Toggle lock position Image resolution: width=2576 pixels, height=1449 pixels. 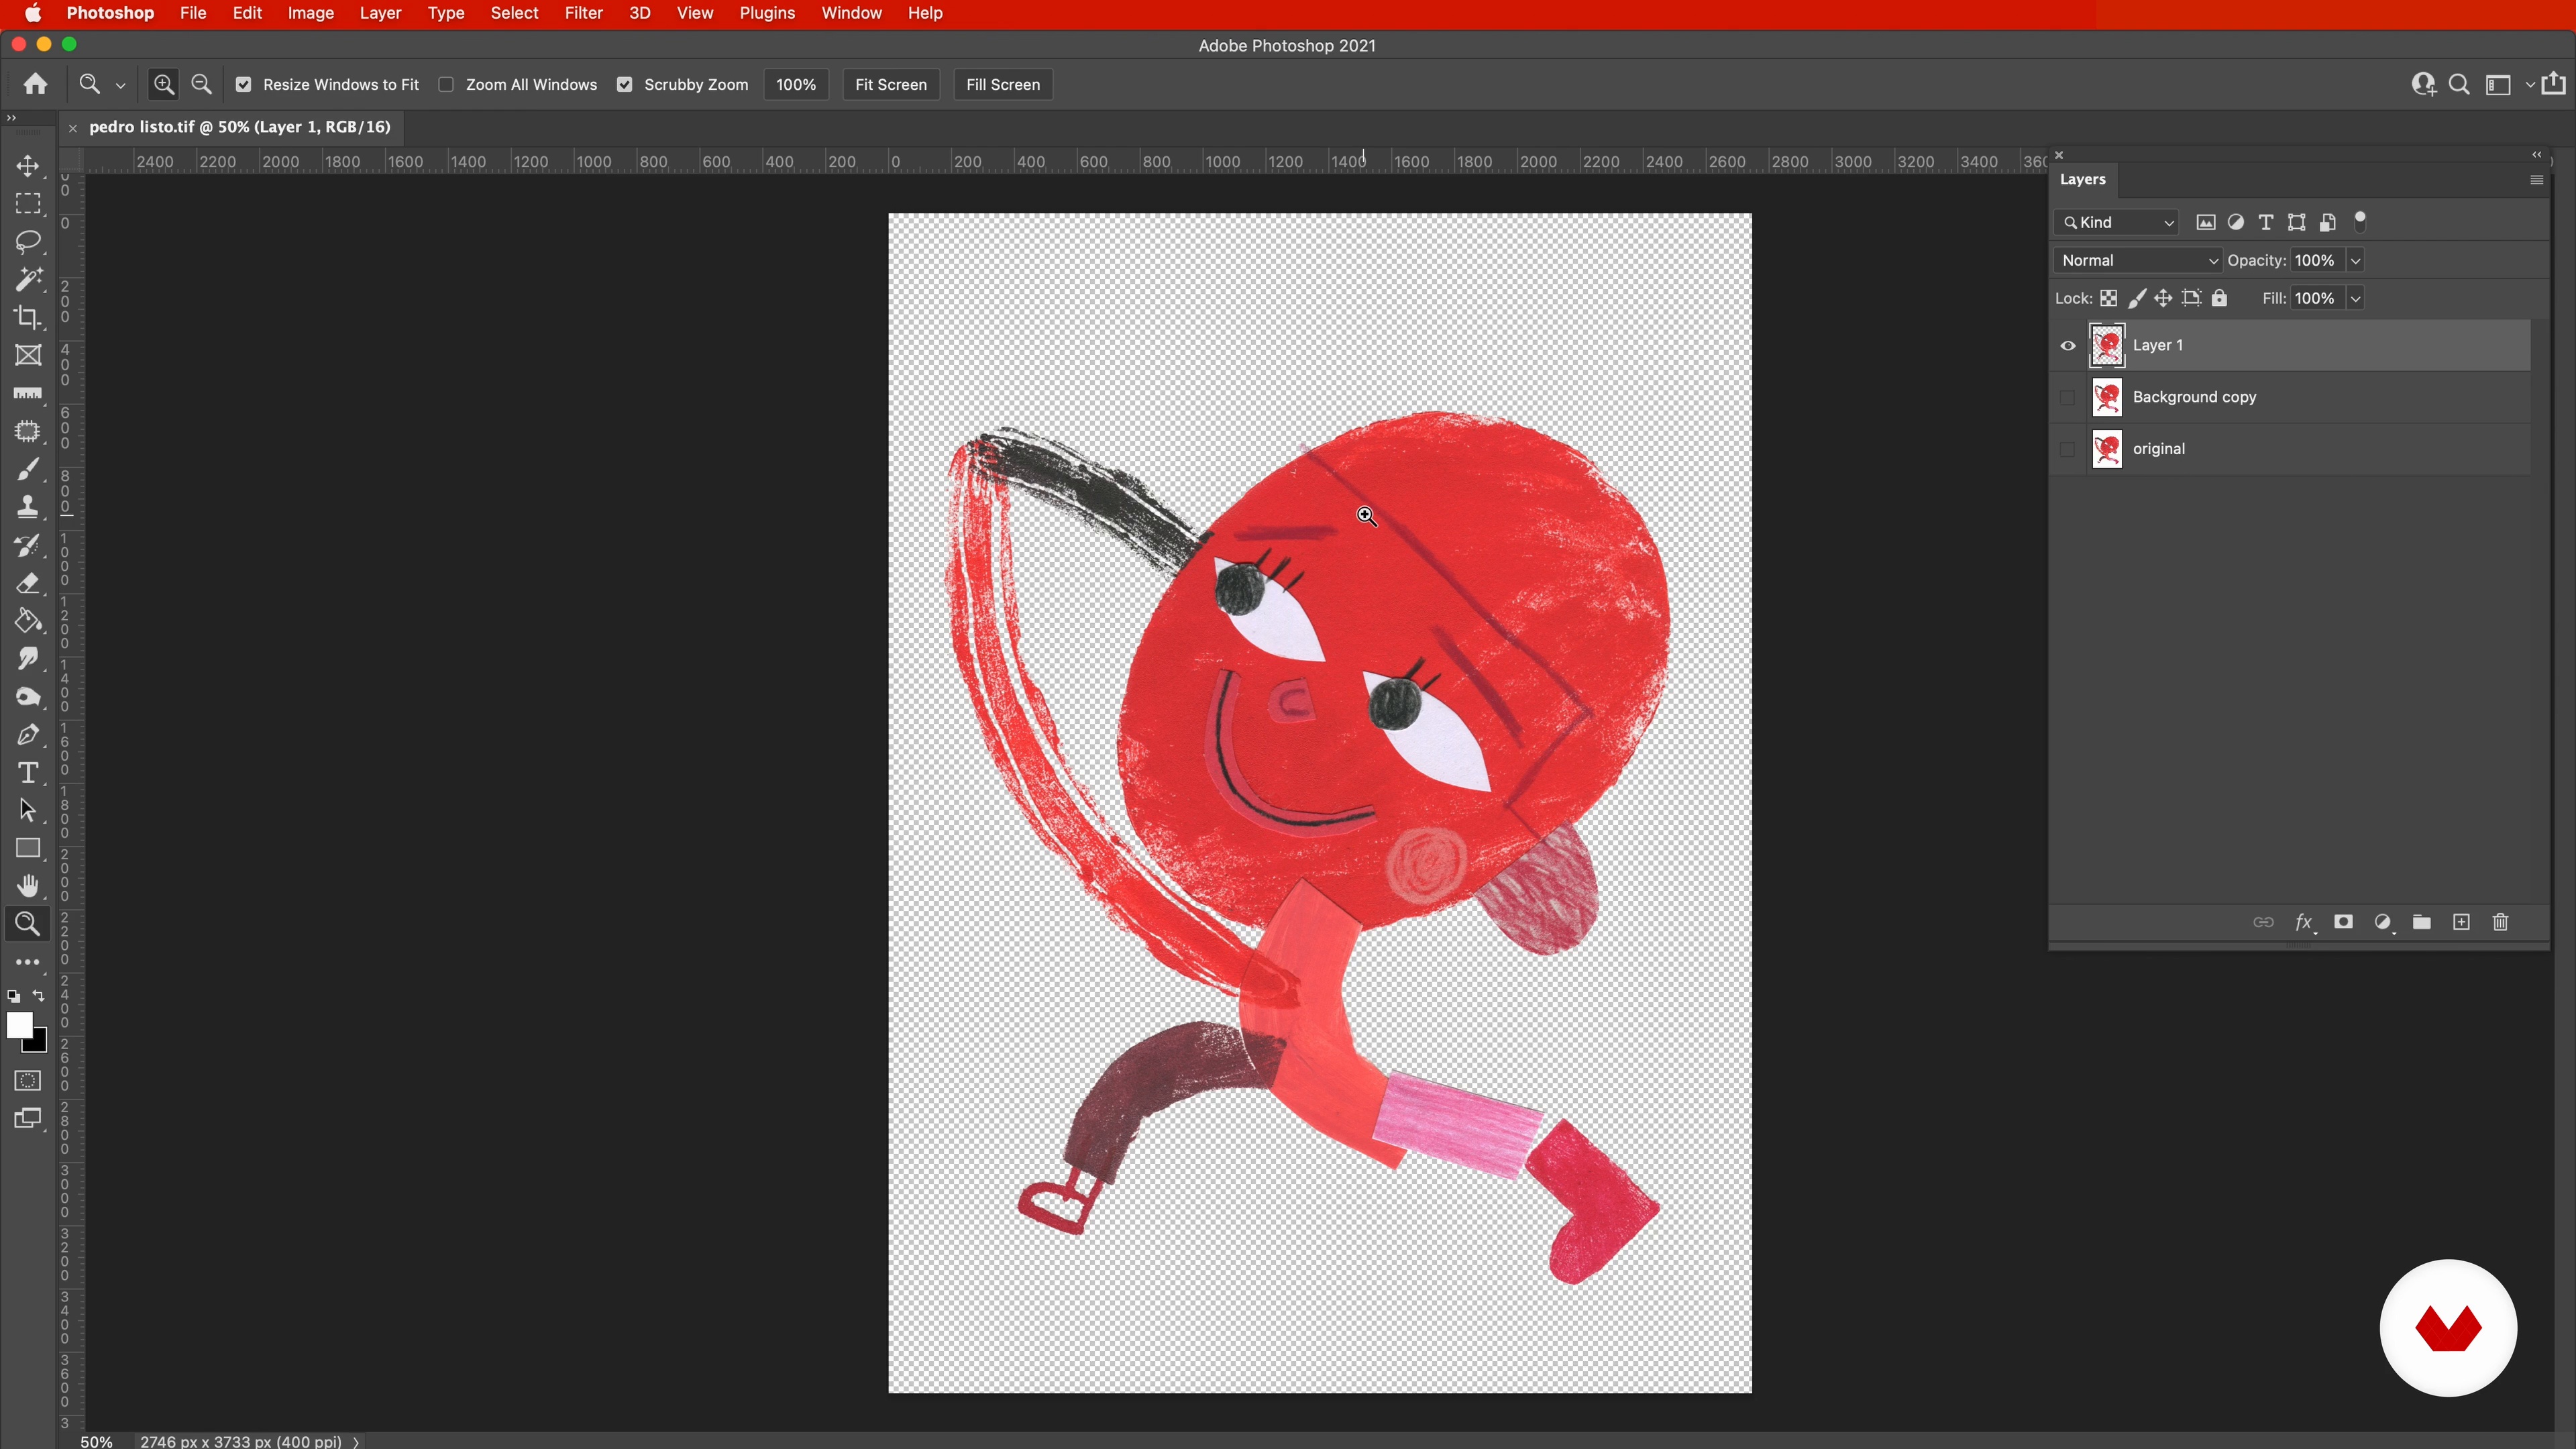click(x=2163, y=298)
